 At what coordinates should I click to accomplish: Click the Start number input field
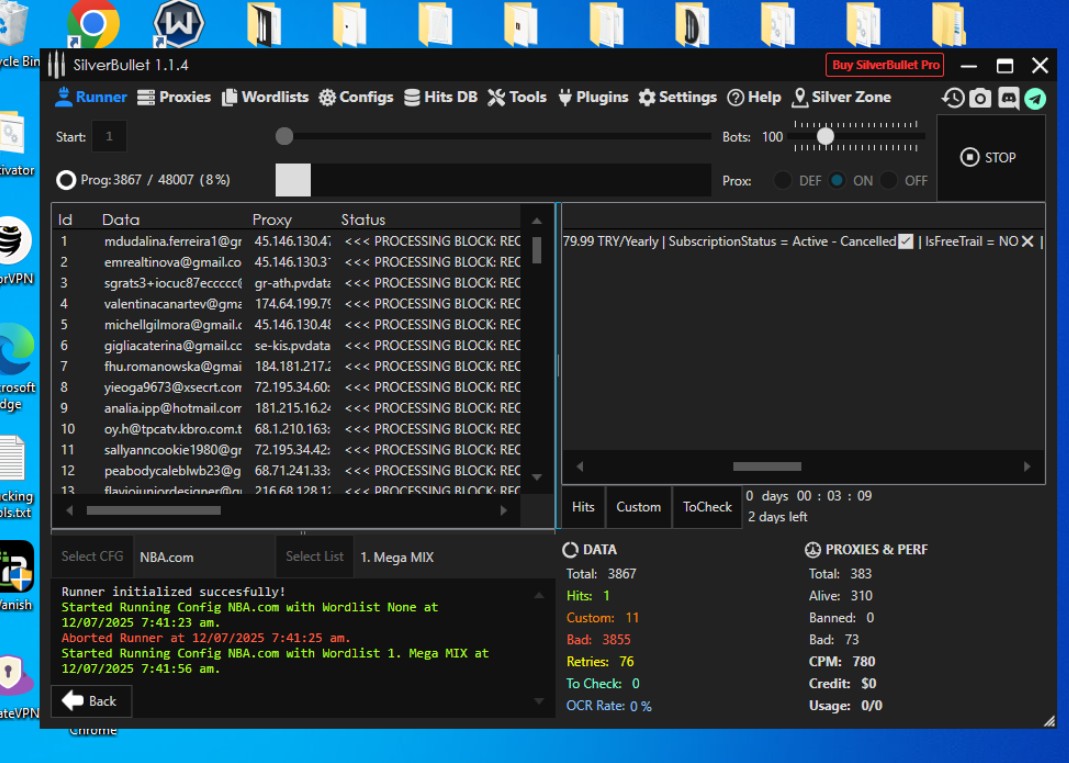click(x=109, y=136)
